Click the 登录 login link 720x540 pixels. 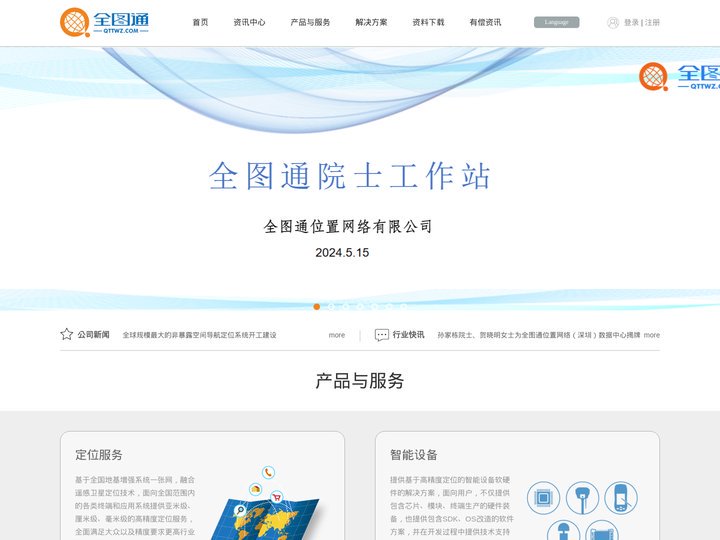(631, 22)
